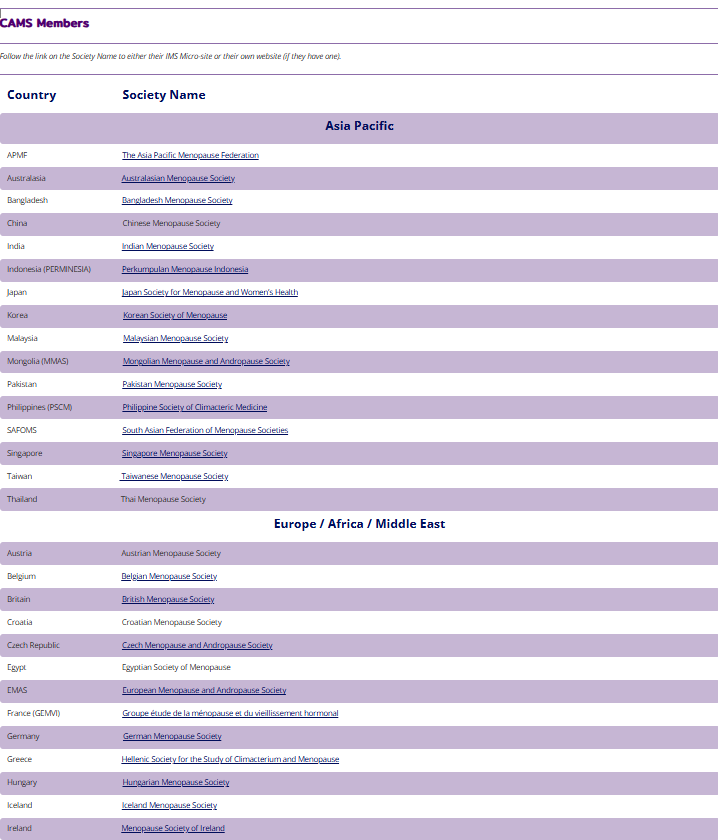Click Malaysian Menopause Society link
The image size is (718, 840).
[175, 338]
